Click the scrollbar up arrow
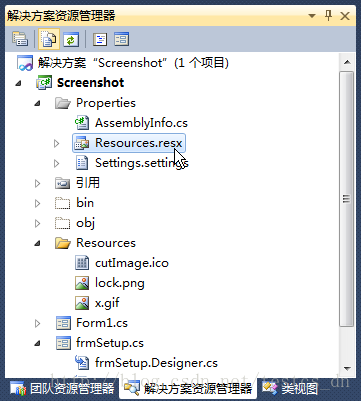This screenshot has width=361, height=401. 347,62
